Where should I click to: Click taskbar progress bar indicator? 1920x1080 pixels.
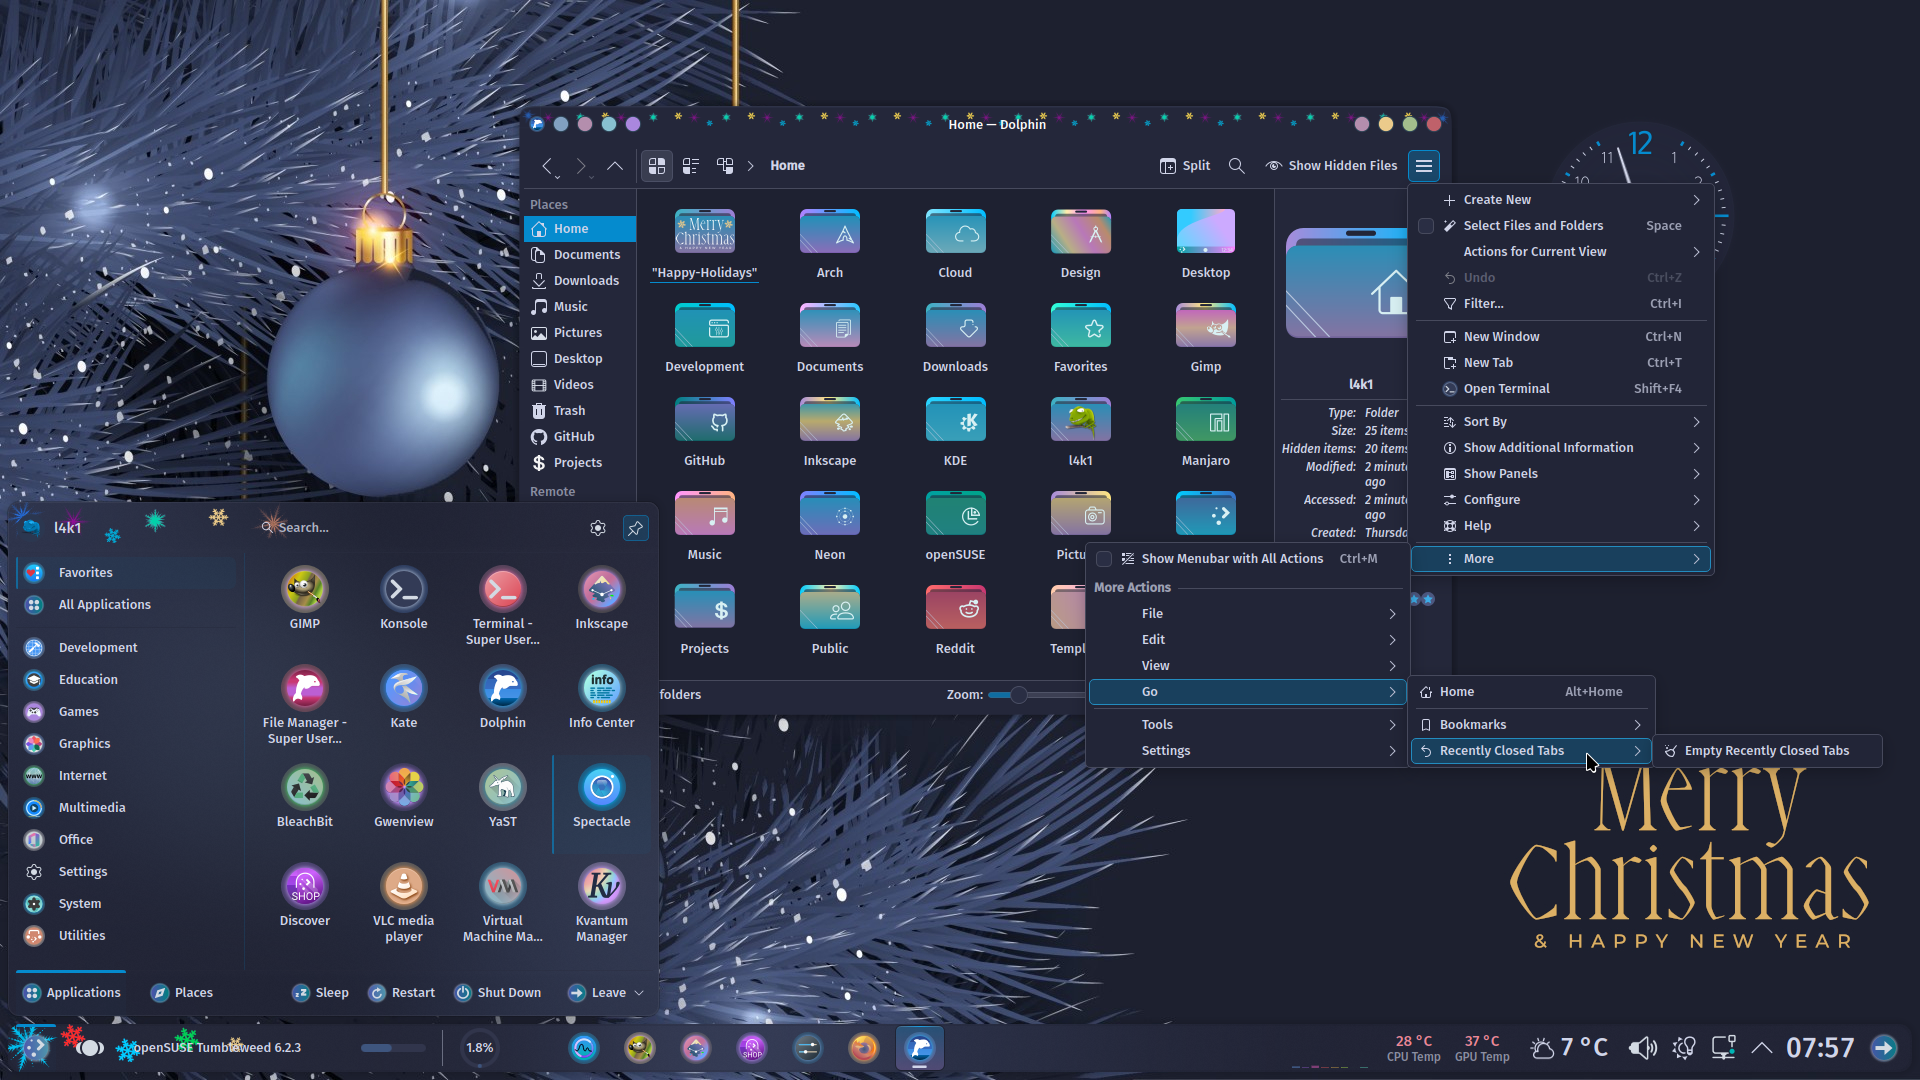click(394, 1048)
